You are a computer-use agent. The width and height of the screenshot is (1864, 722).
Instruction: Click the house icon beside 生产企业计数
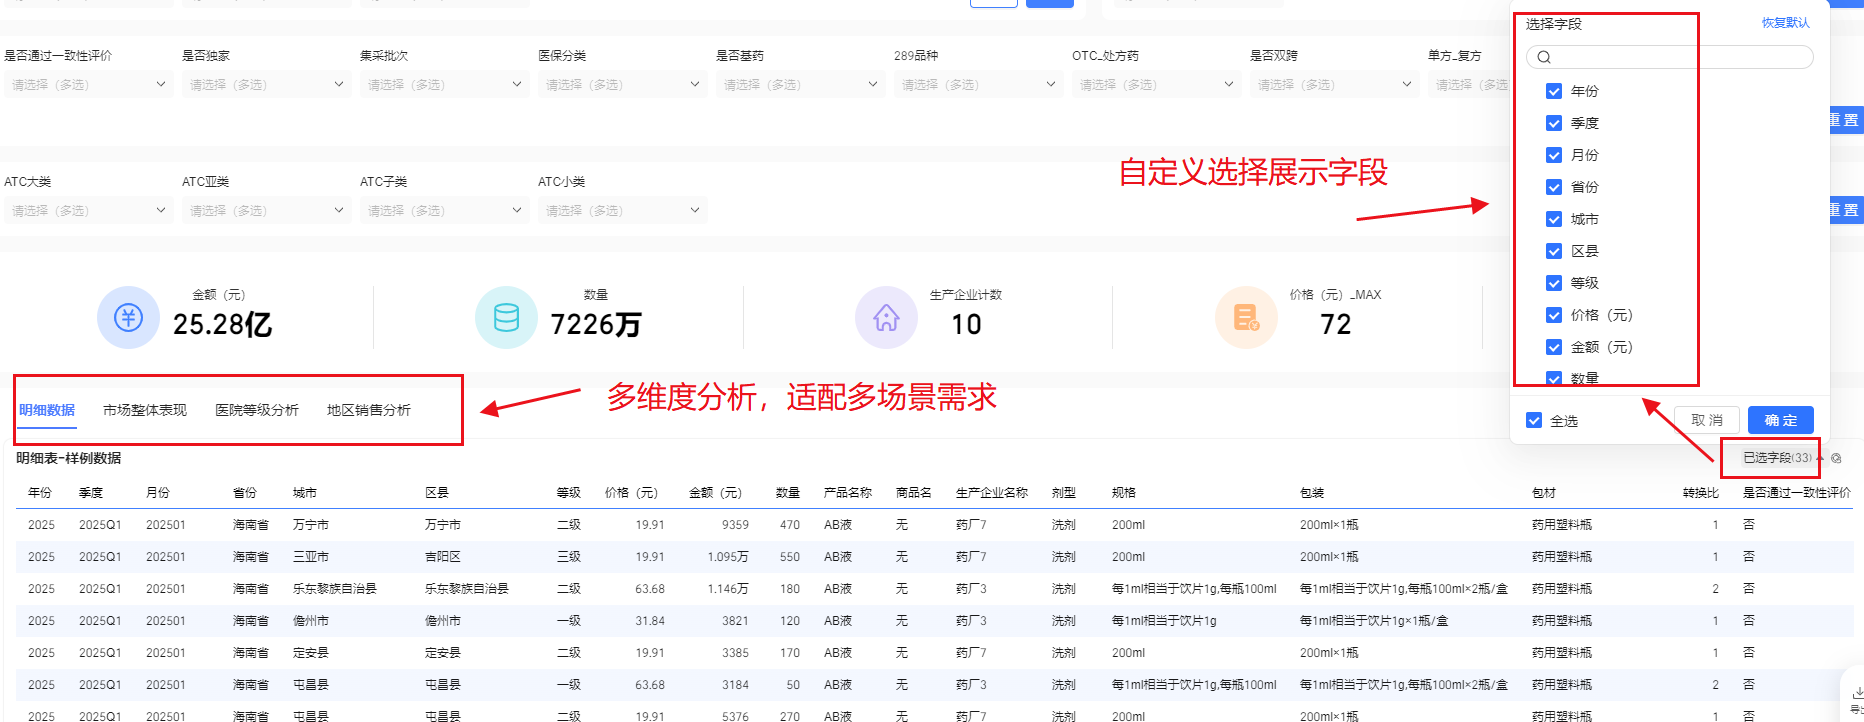pyautogui.click(x=886, y=318)
